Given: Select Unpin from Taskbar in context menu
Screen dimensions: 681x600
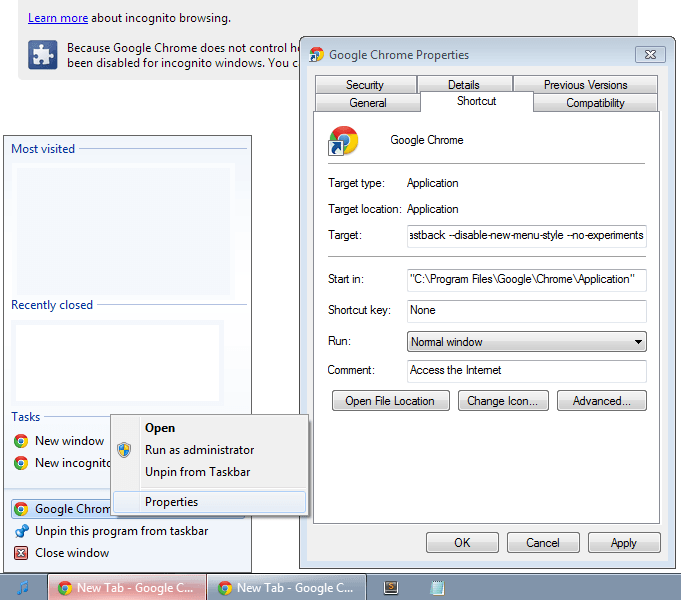Looking at the screenshot, I should 197,472.
